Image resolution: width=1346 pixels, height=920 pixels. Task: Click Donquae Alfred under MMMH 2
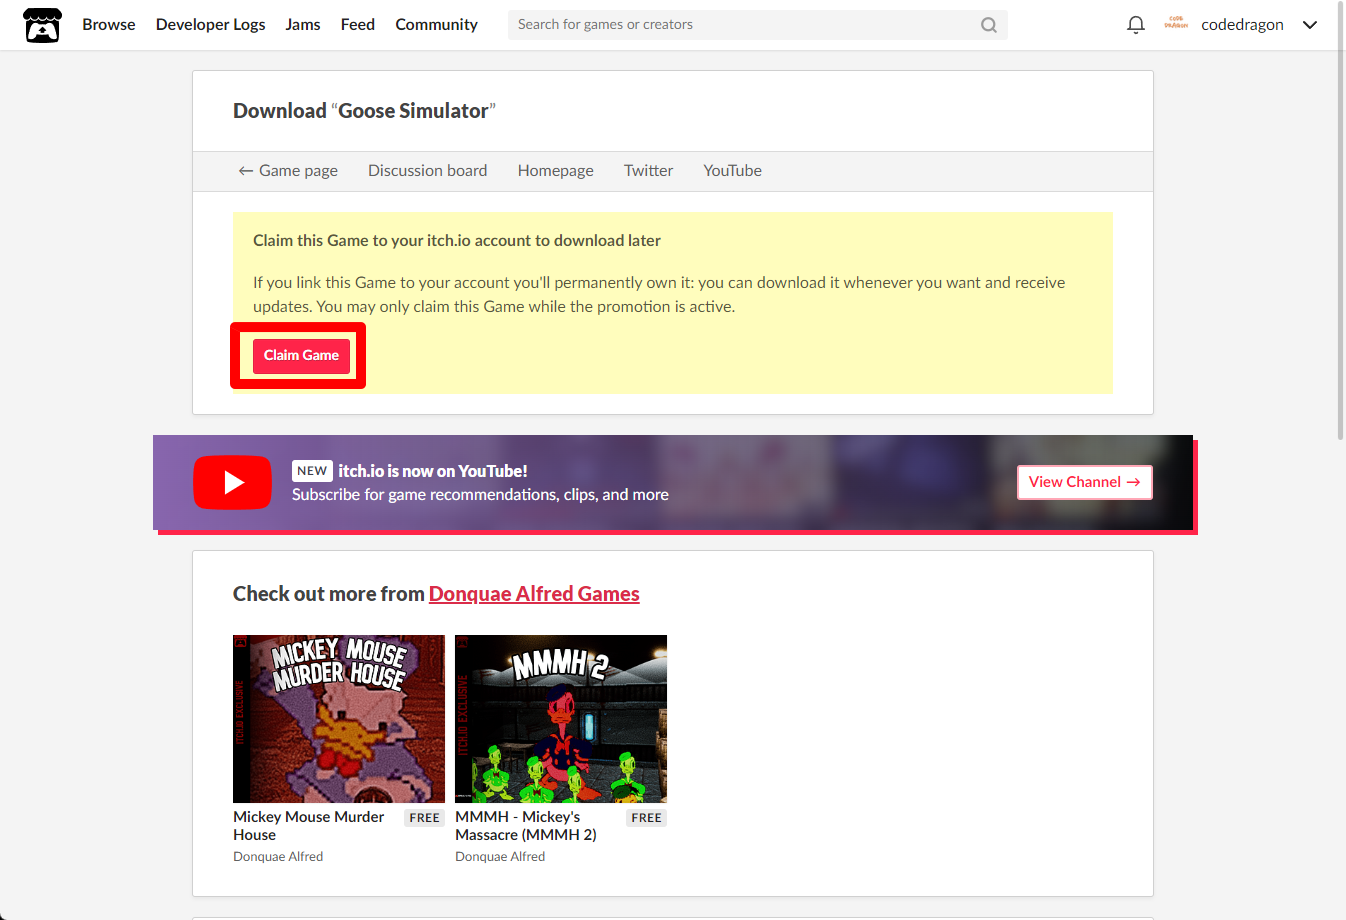coord(500,857)
